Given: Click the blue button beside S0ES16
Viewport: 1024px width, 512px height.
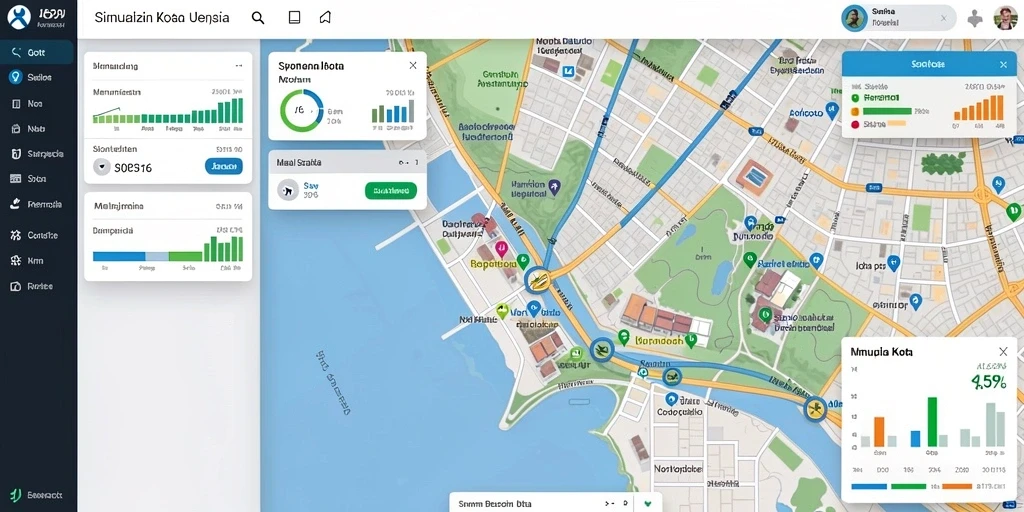Looking at the screenshot, I should click(x=224, y=167).
